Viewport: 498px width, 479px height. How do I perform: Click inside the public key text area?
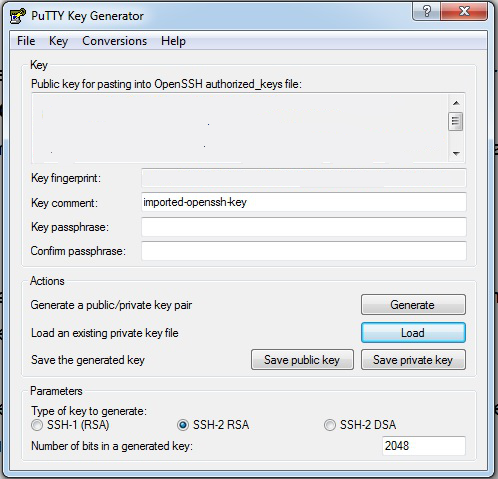point(240,128)
